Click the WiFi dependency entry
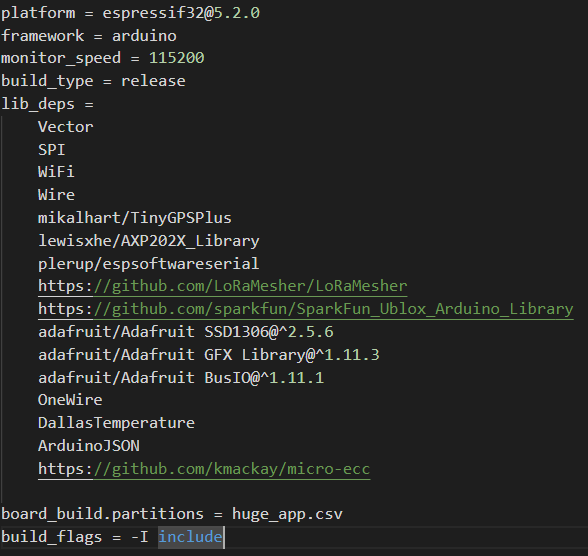The image size is (588, 556). pos(56,172)
